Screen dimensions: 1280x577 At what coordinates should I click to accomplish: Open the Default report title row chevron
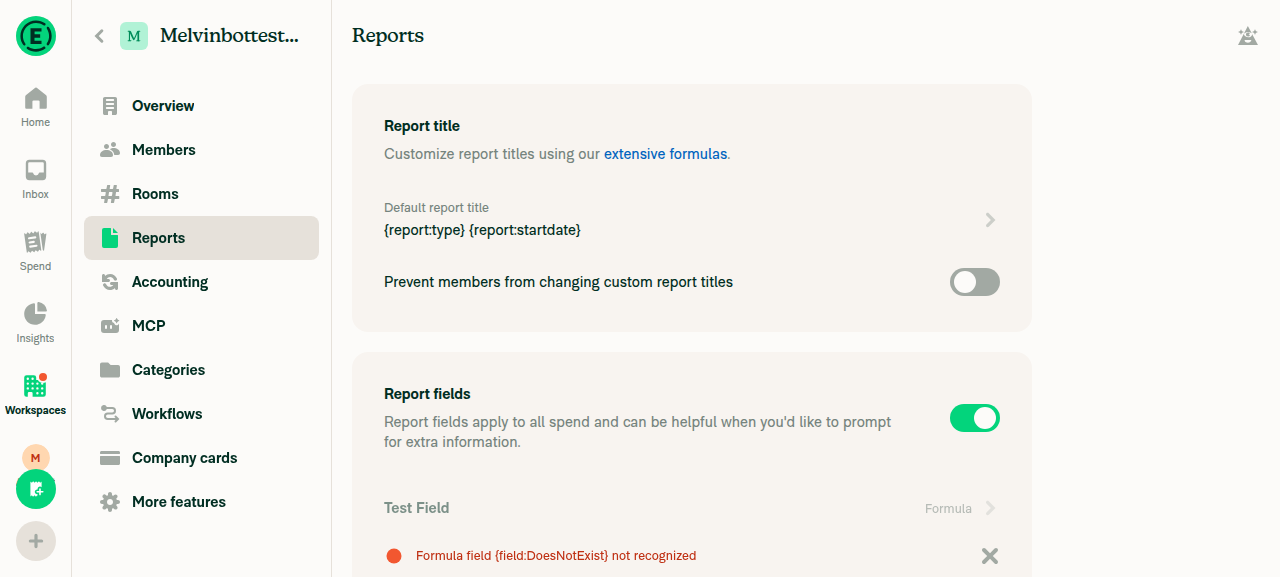[x=990, y=220]
